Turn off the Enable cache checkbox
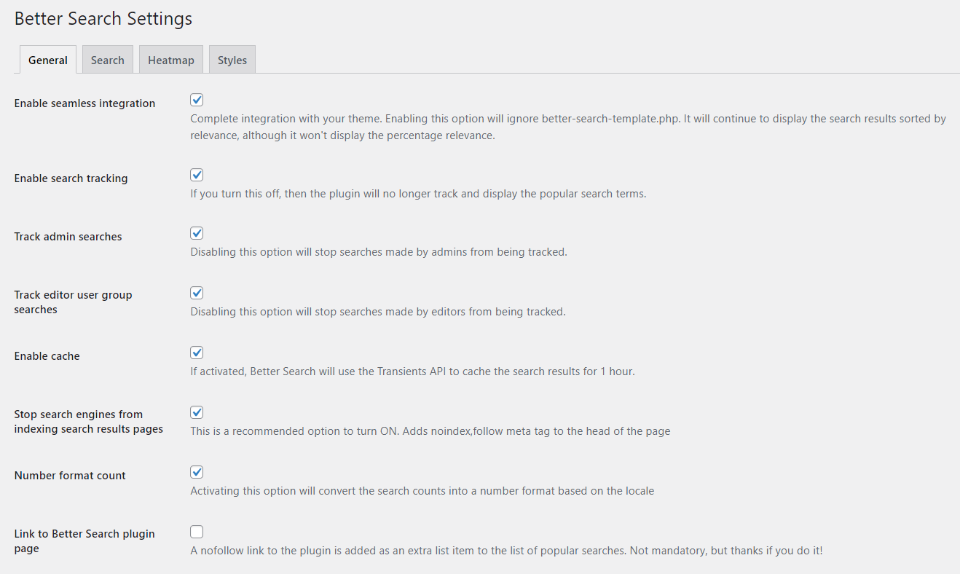This screenshot has width=960, height=574. tap(197, 353)
